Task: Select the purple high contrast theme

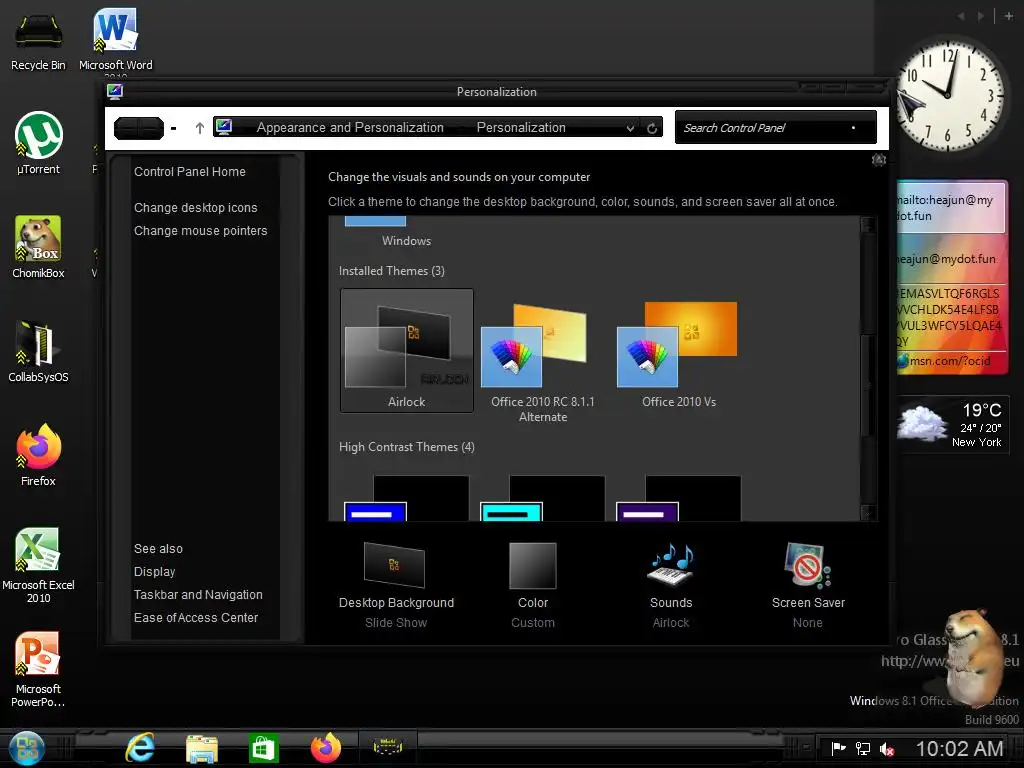Action: pos(678,498)
